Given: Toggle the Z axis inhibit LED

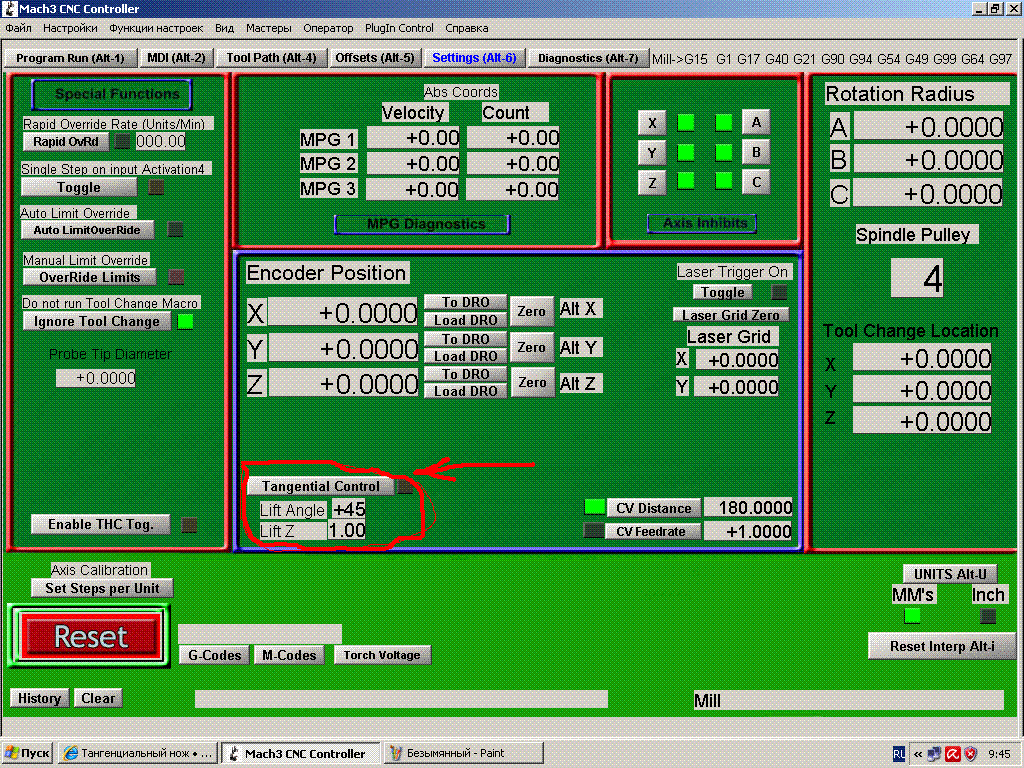Looking at the screenshot, I should (686, 181).
